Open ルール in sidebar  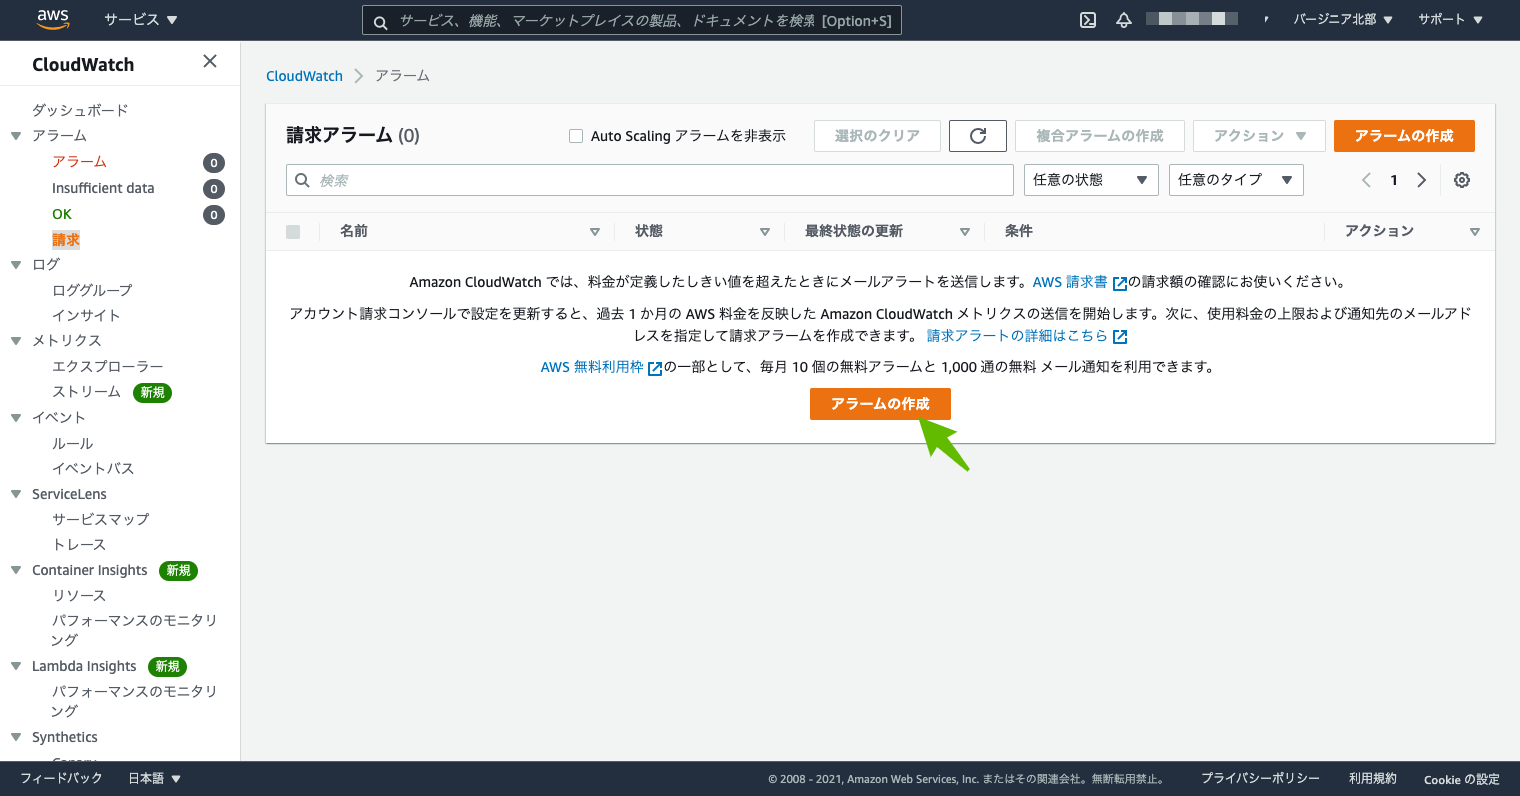pos(73,443)
